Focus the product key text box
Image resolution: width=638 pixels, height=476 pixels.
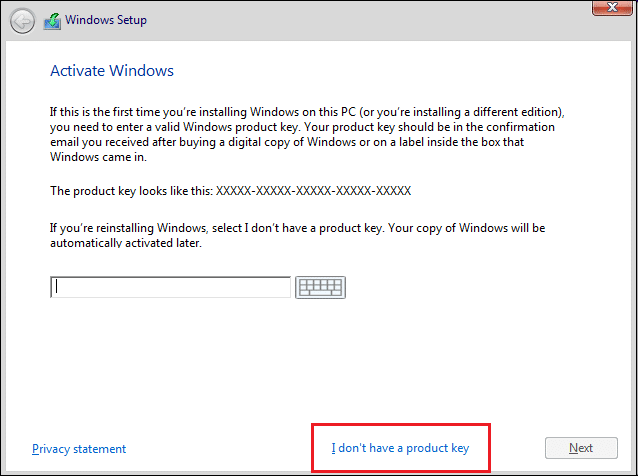pos(170,287)
